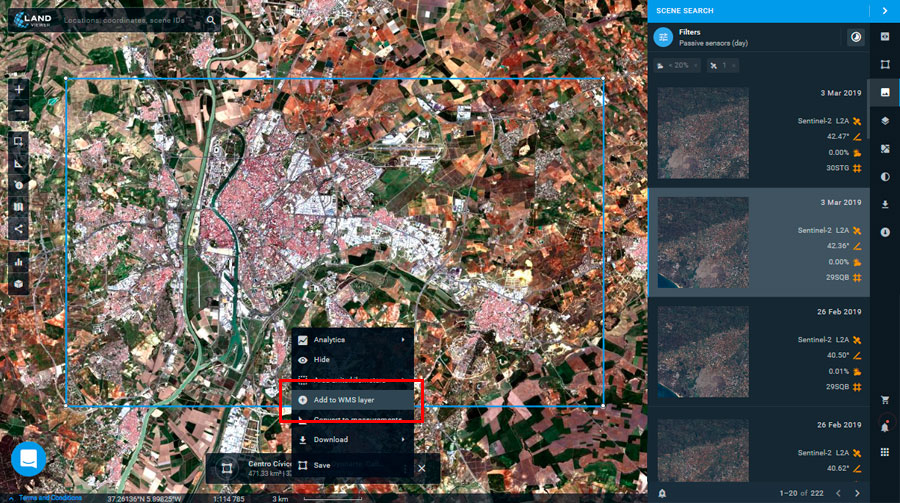Open the layers stack tab in sidebar
The height and width of the screenshot is (503, 900).
(x=885, y=121)
